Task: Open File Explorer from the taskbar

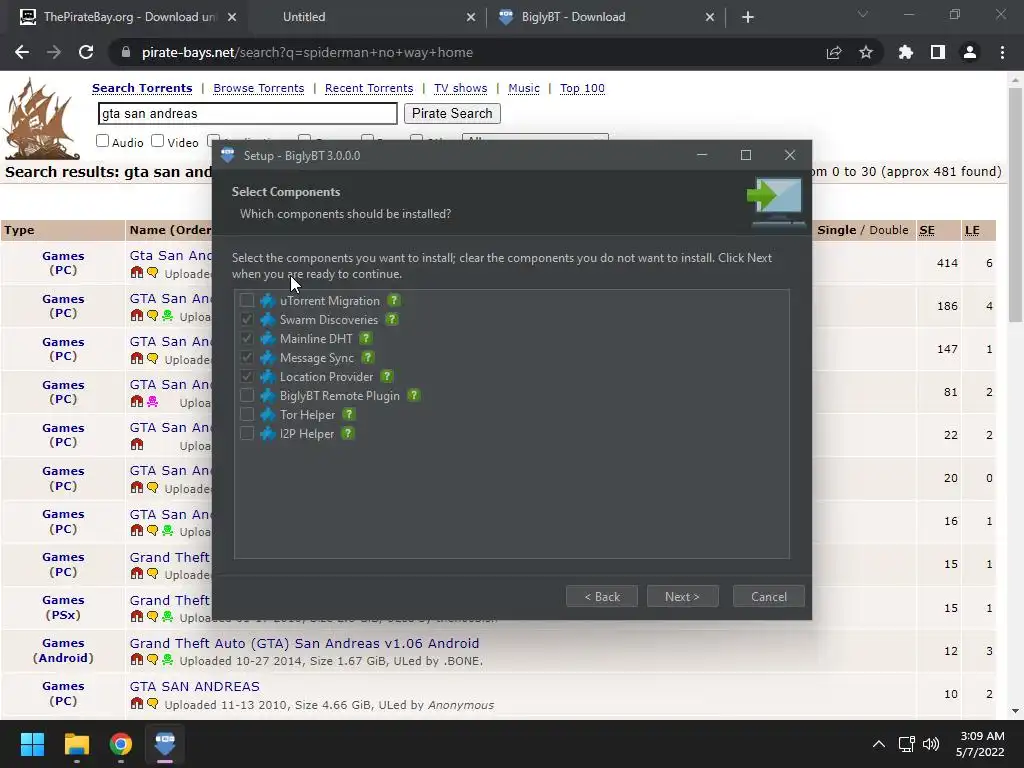Action: click(x=76, y=744)
